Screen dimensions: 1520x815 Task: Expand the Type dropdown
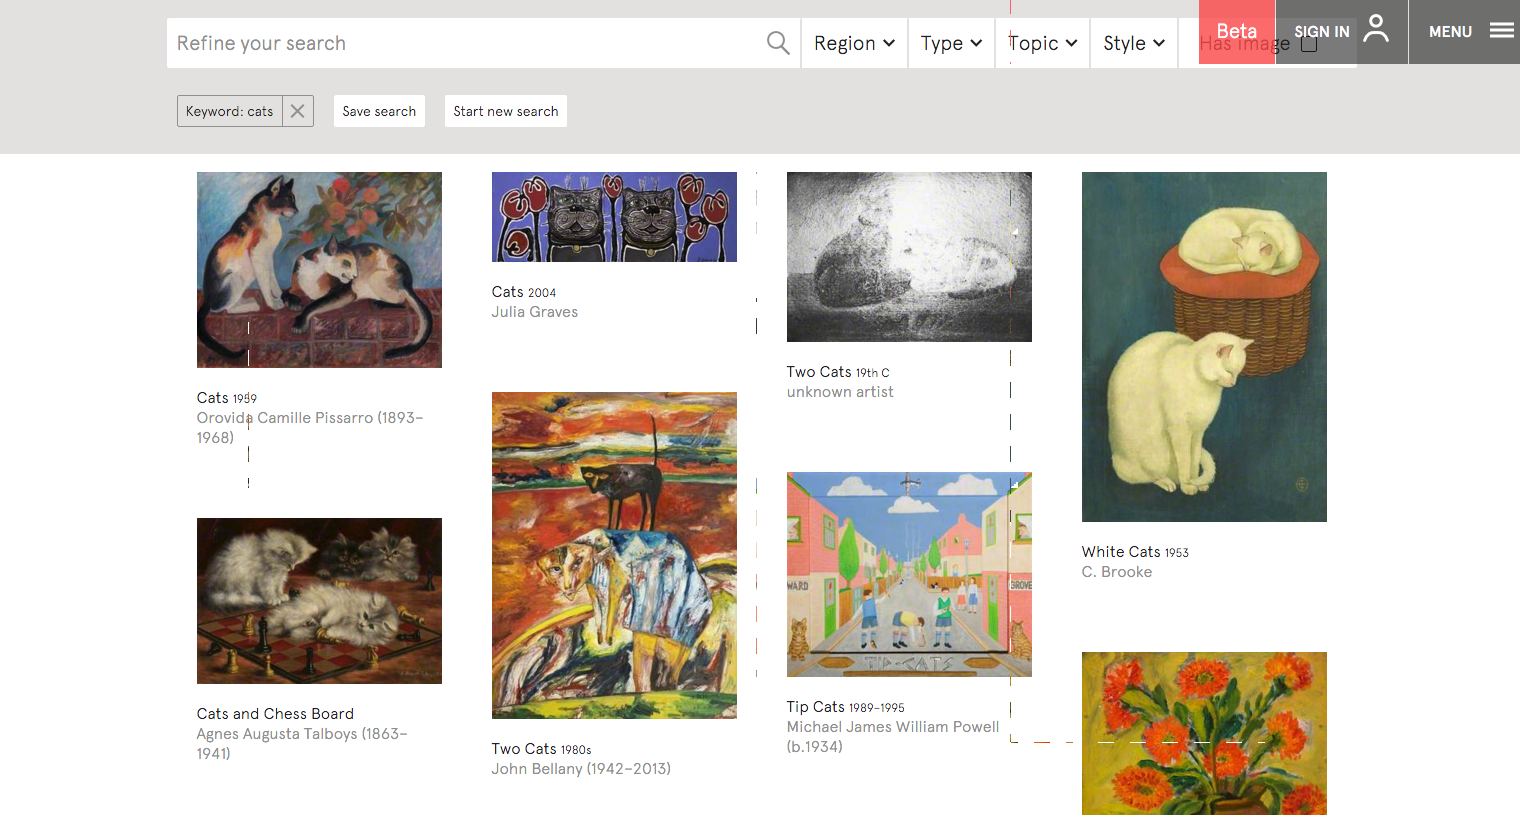pyautogui.click(x=952, y=43)
